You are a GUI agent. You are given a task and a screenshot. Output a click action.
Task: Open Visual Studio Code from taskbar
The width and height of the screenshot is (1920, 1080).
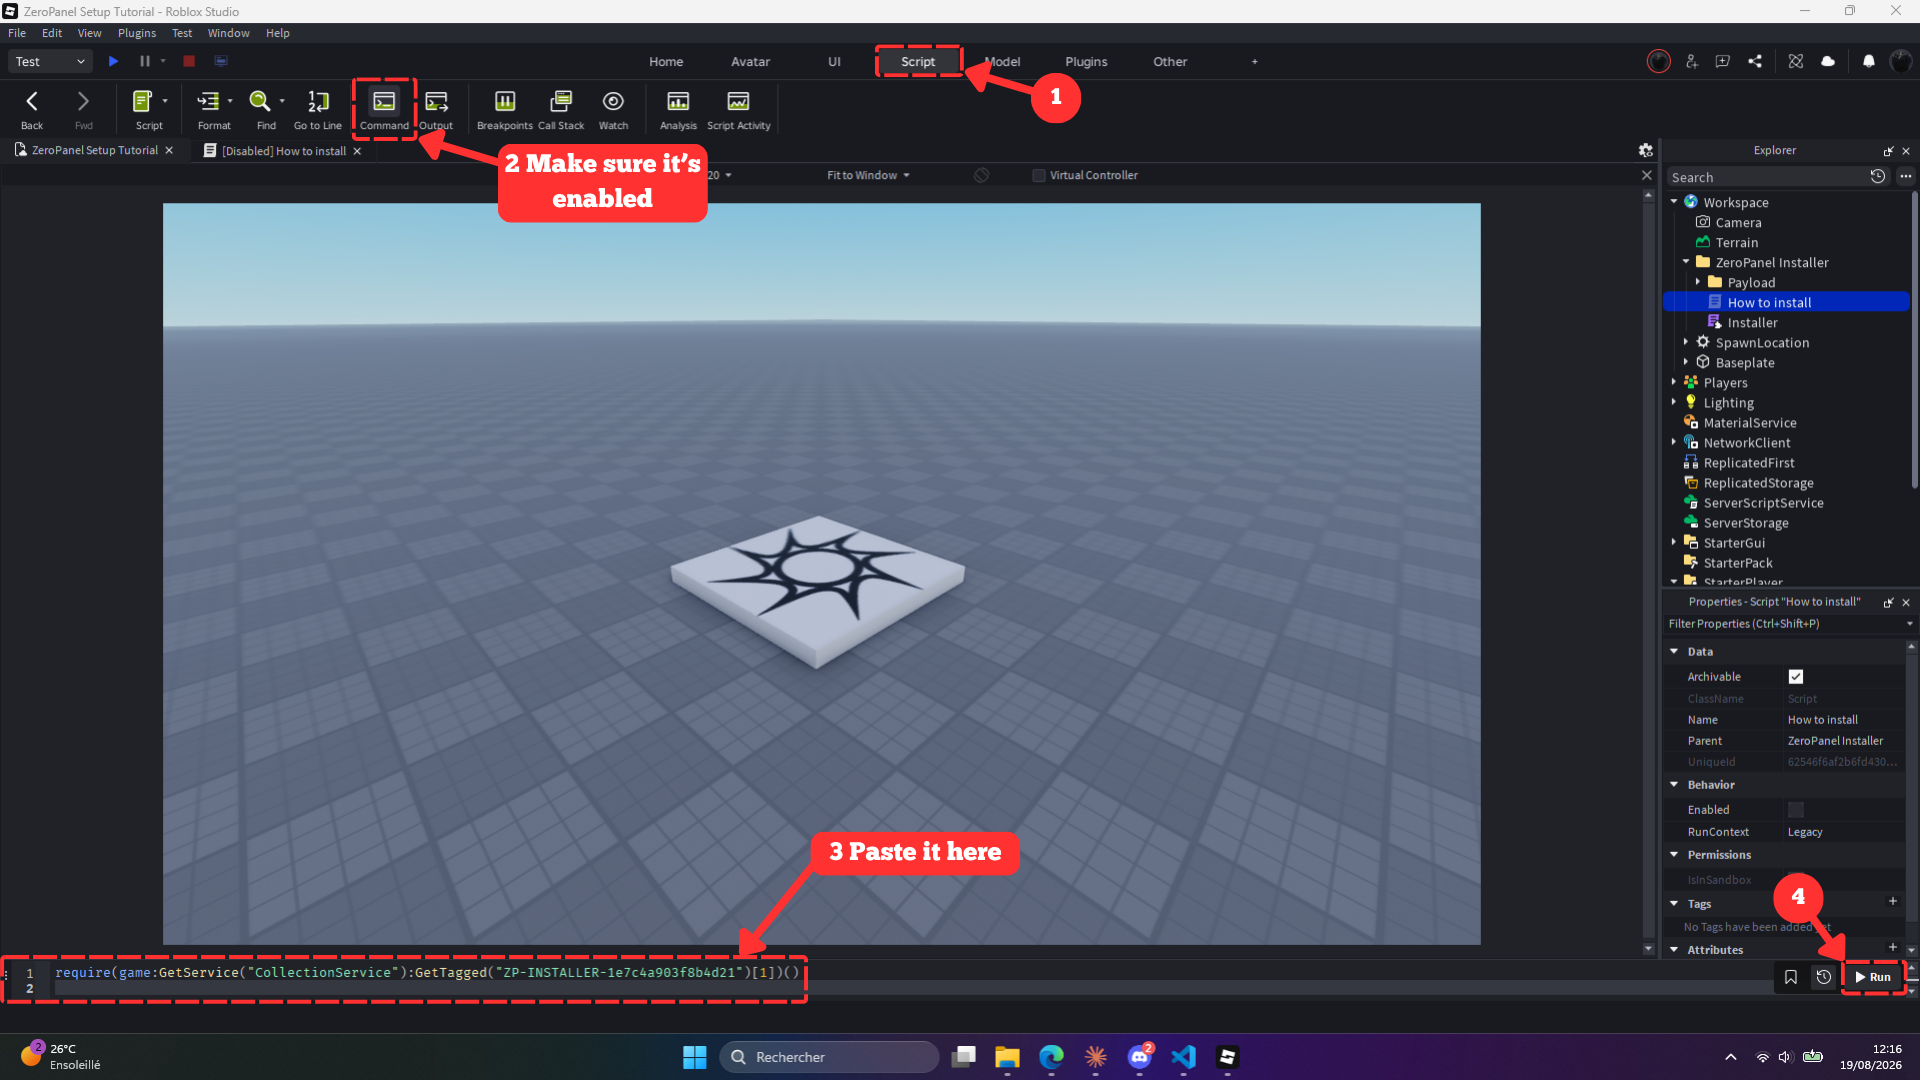[x=1184, y=1057]
